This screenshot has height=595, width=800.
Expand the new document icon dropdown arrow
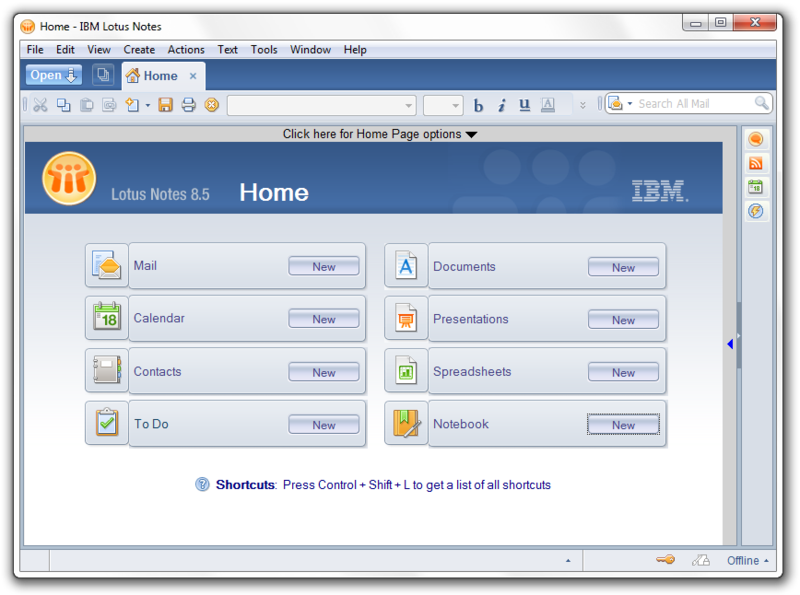[147, 105]
